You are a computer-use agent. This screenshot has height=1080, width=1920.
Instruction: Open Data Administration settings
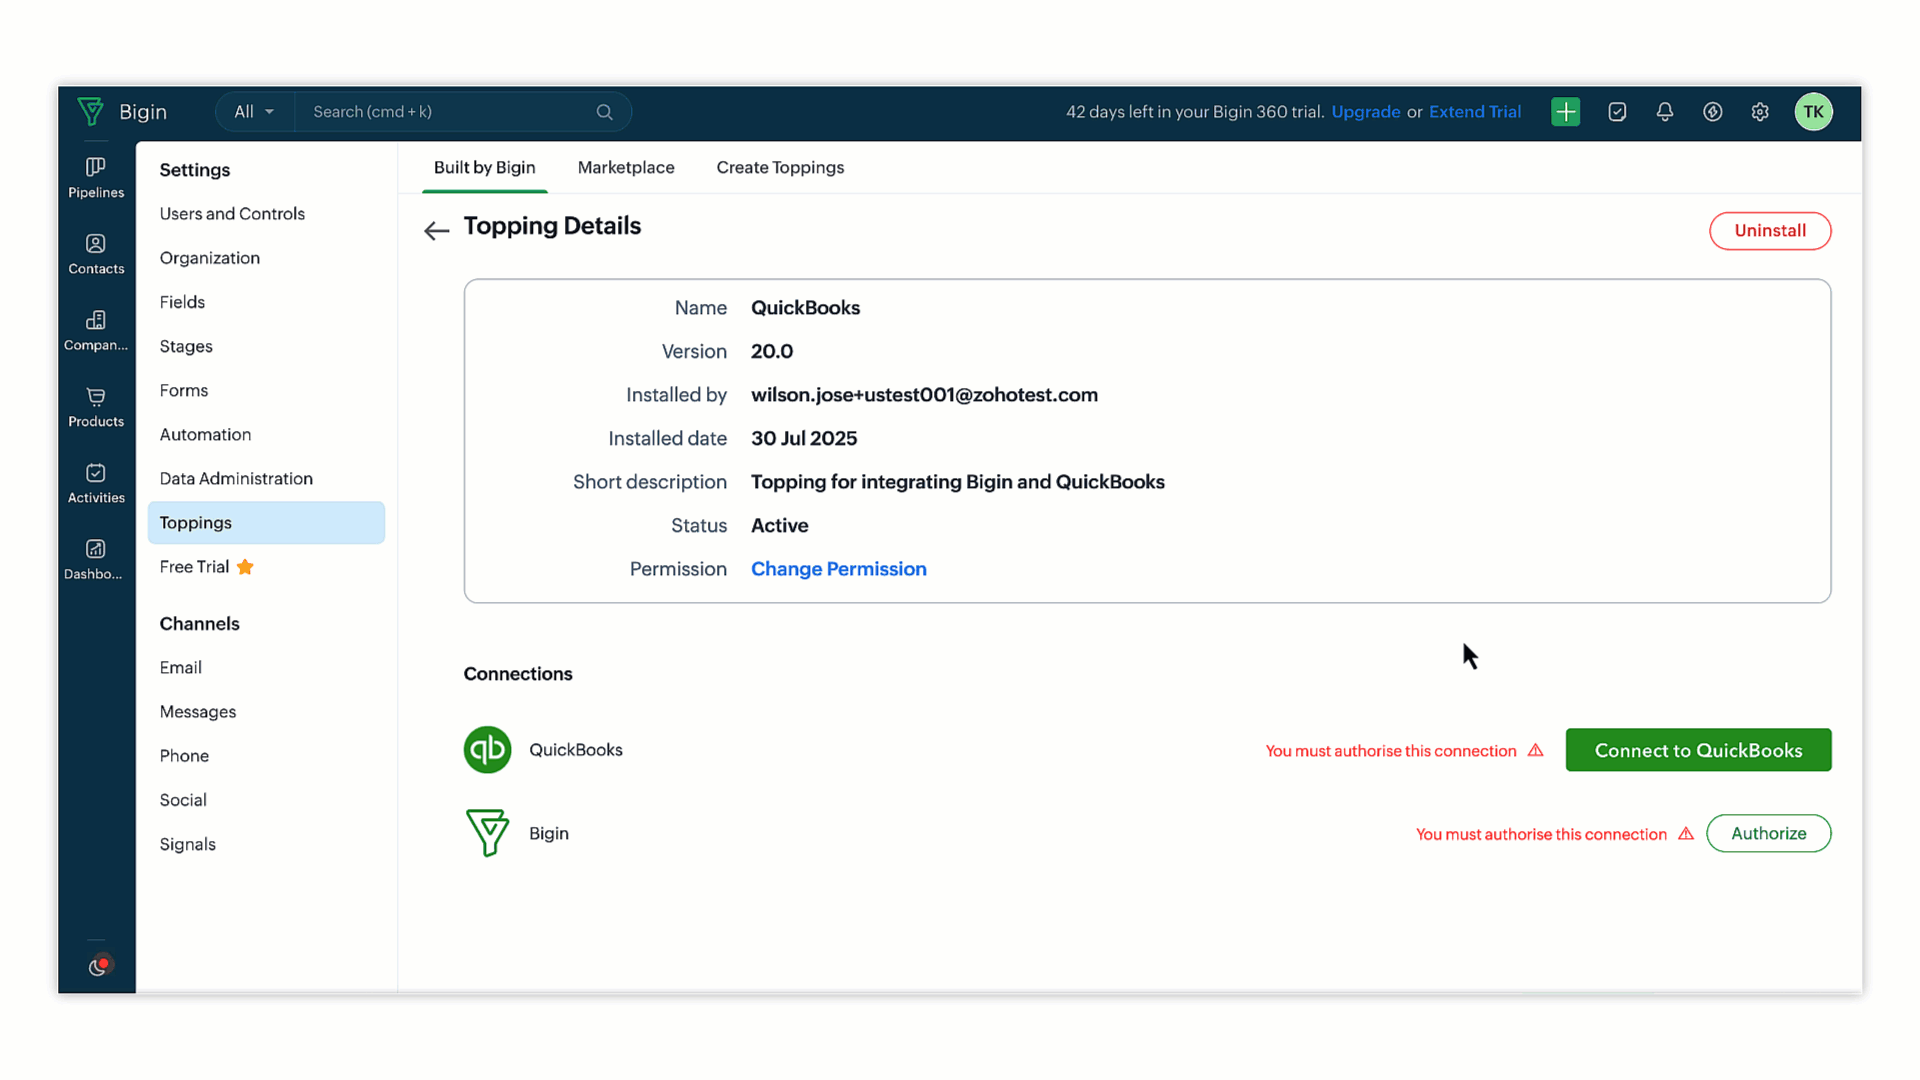click(x=236, y=478)
